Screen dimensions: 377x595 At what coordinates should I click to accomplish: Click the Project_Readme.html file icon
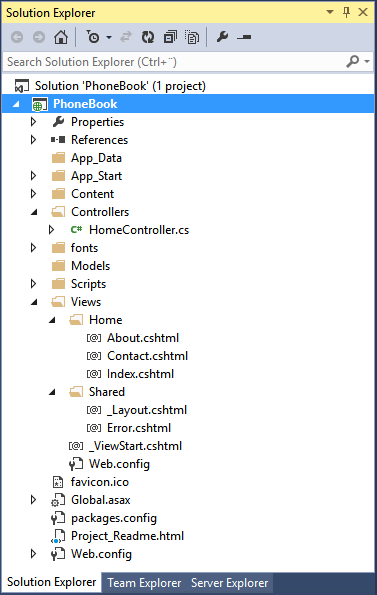click(x=58, y=536)
